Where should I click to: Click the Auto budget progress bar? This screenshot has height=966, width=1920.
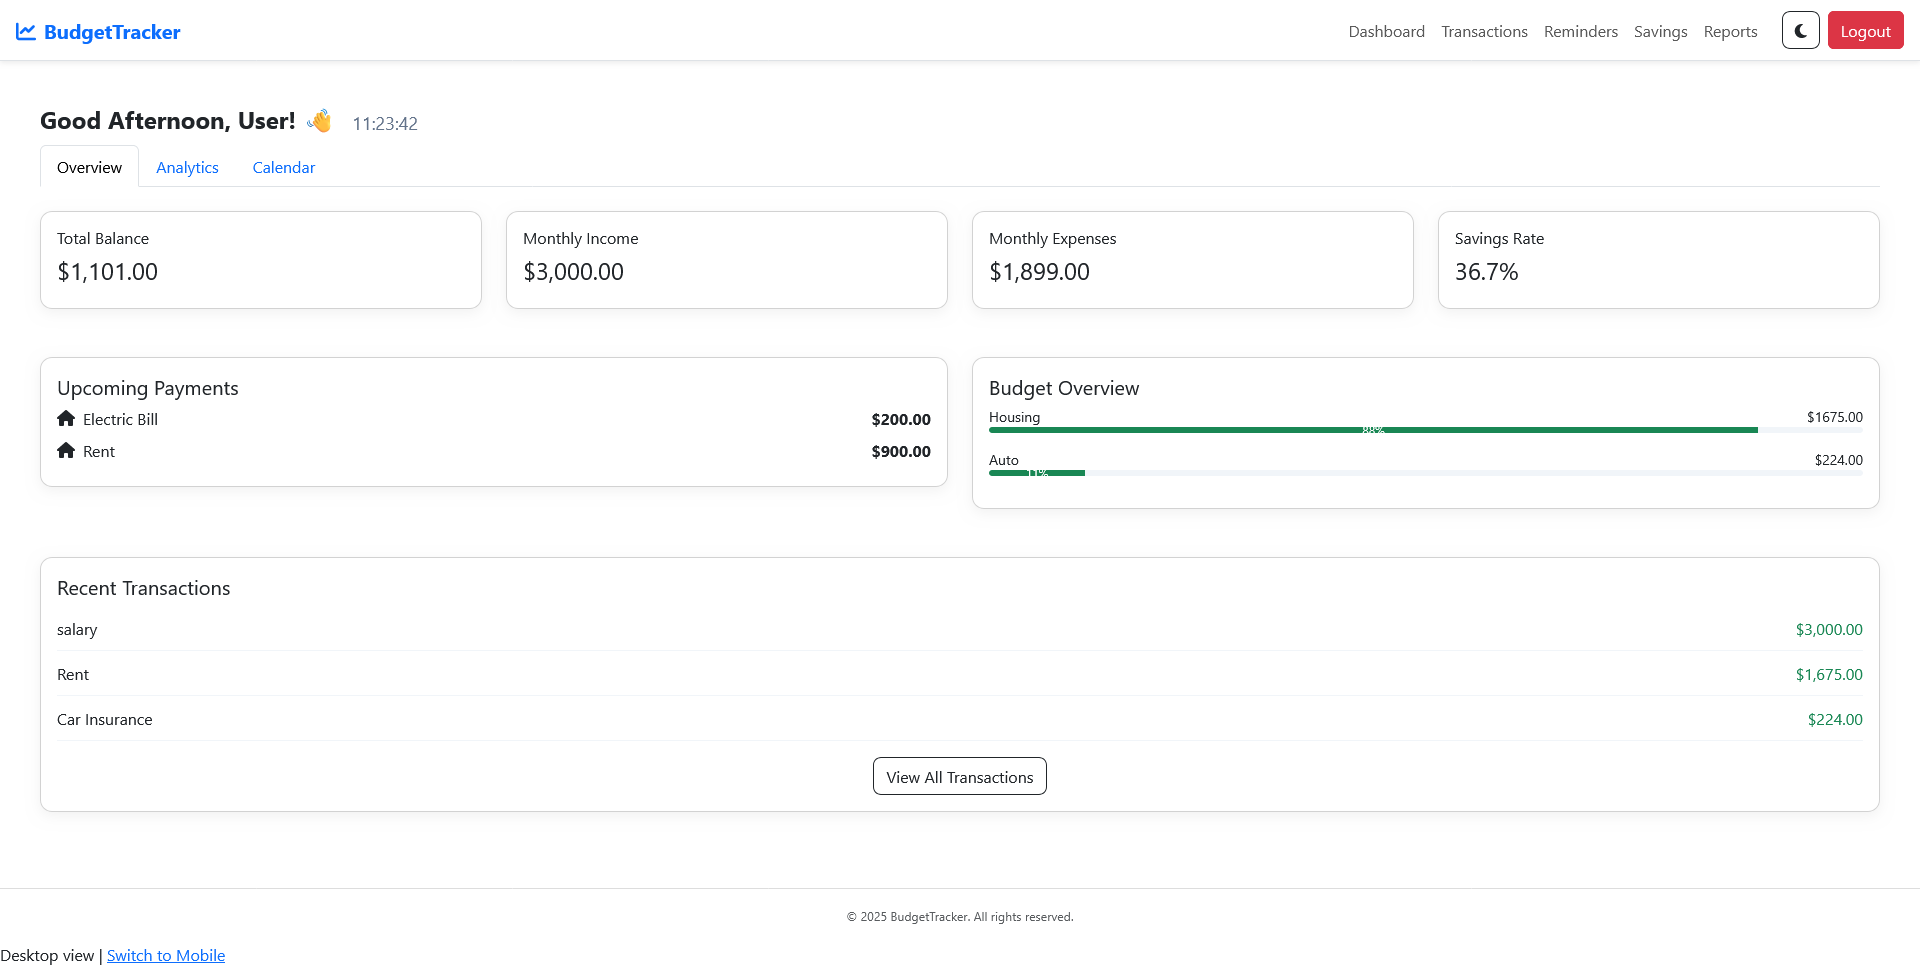pos(1037,473)
